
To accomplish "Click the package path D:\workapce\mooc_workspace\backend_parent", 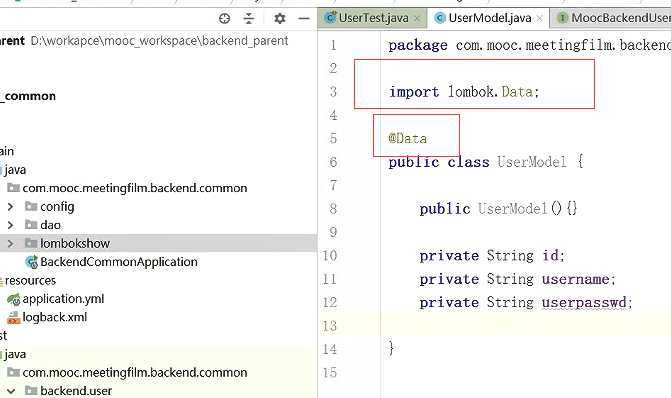I will [159, 41].
